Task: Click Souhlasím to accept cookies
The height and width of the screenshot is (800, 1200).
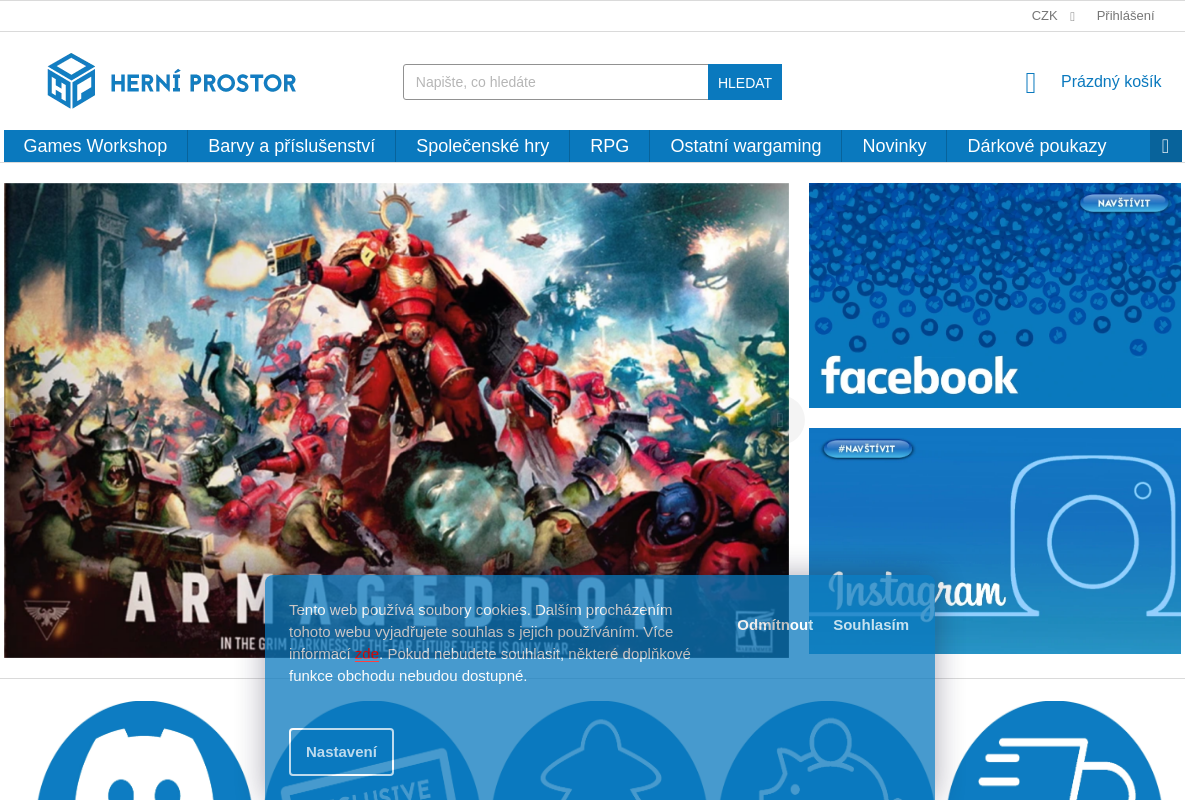Action: (871, 625)
